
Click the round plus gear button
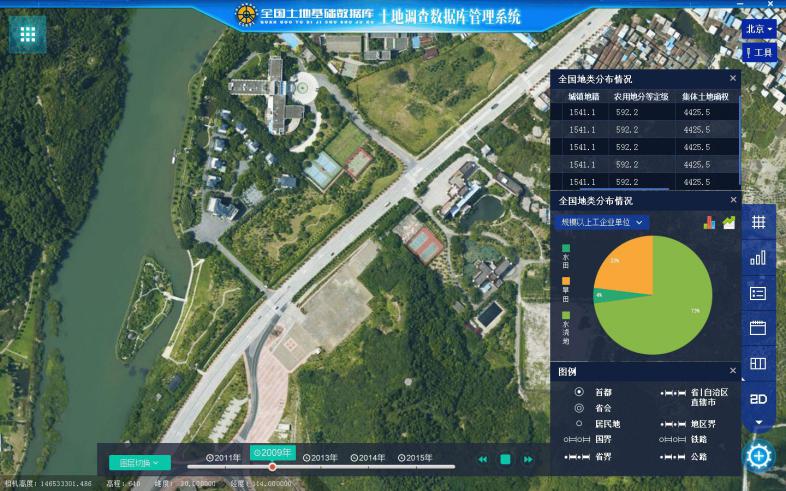click(x=760, y=456)
